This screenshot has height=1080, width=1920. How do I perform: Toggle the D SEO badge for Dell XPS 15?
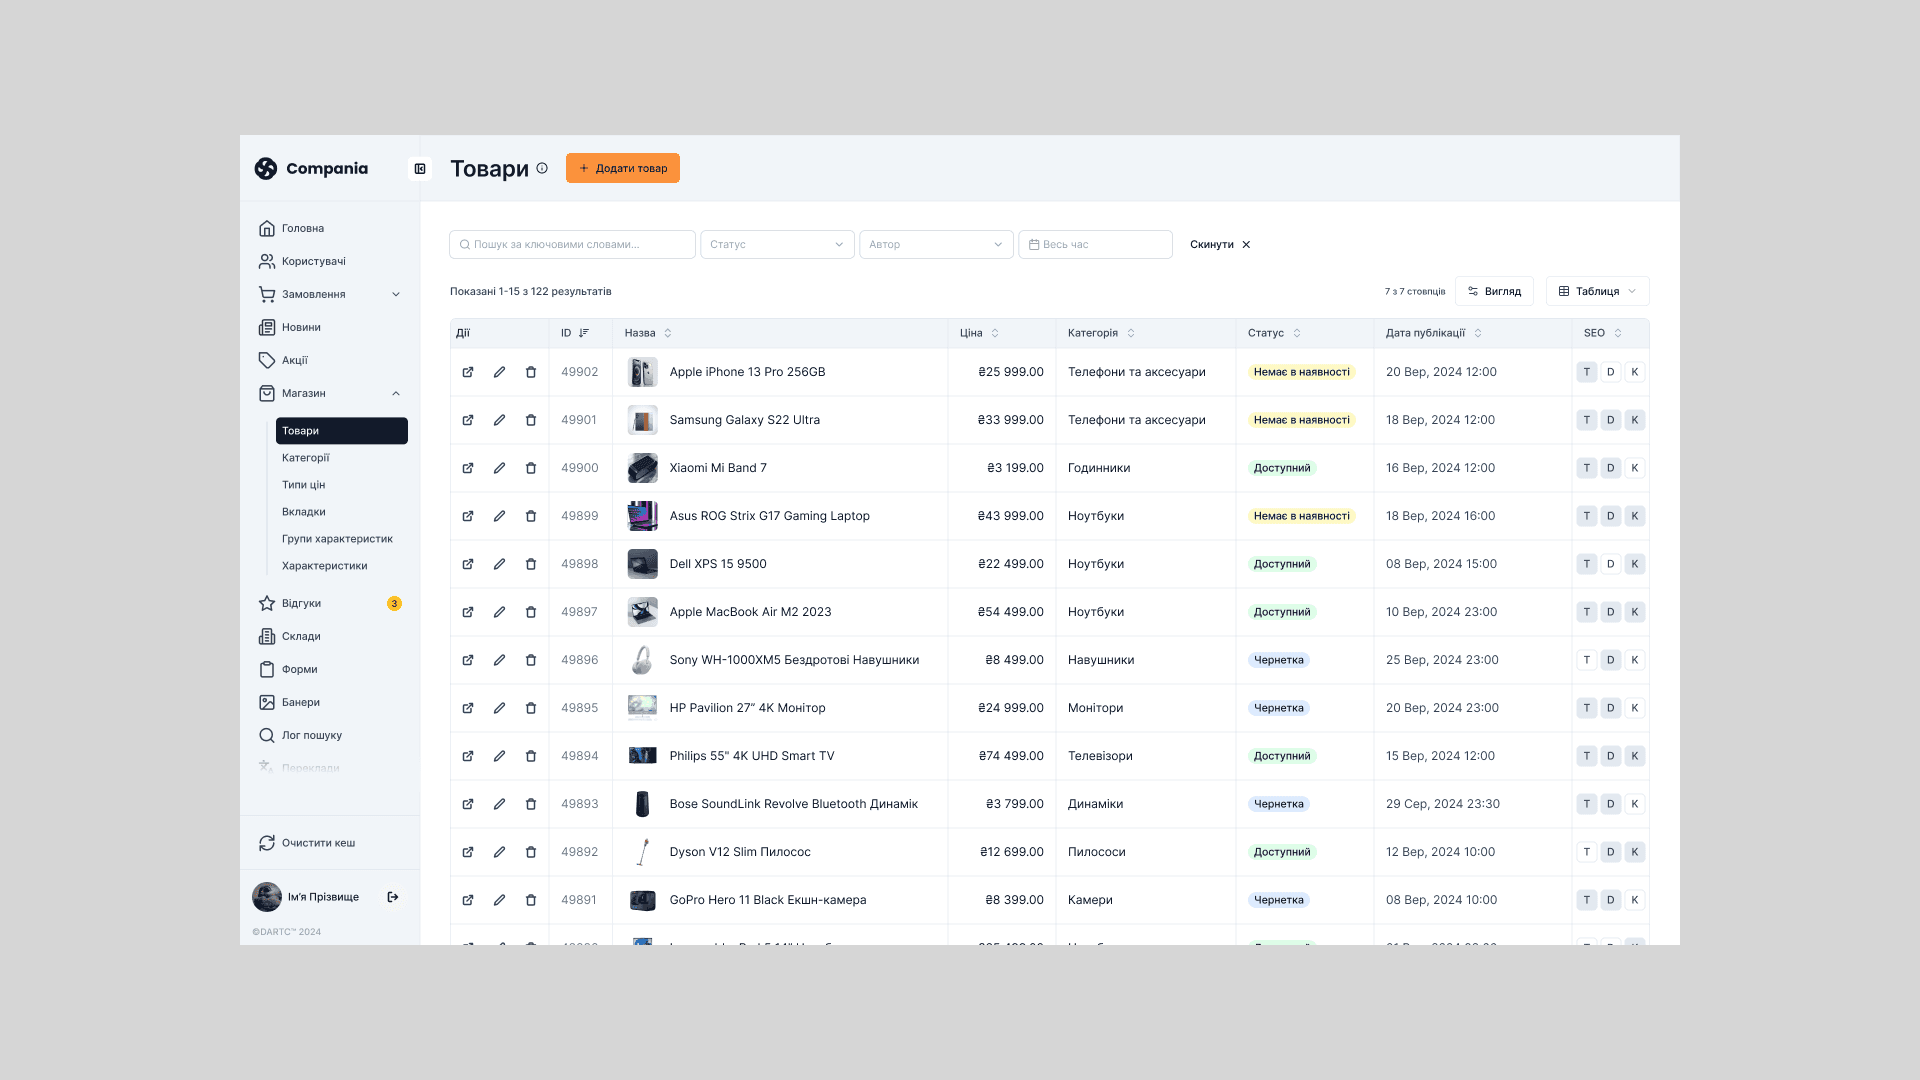1610,564
